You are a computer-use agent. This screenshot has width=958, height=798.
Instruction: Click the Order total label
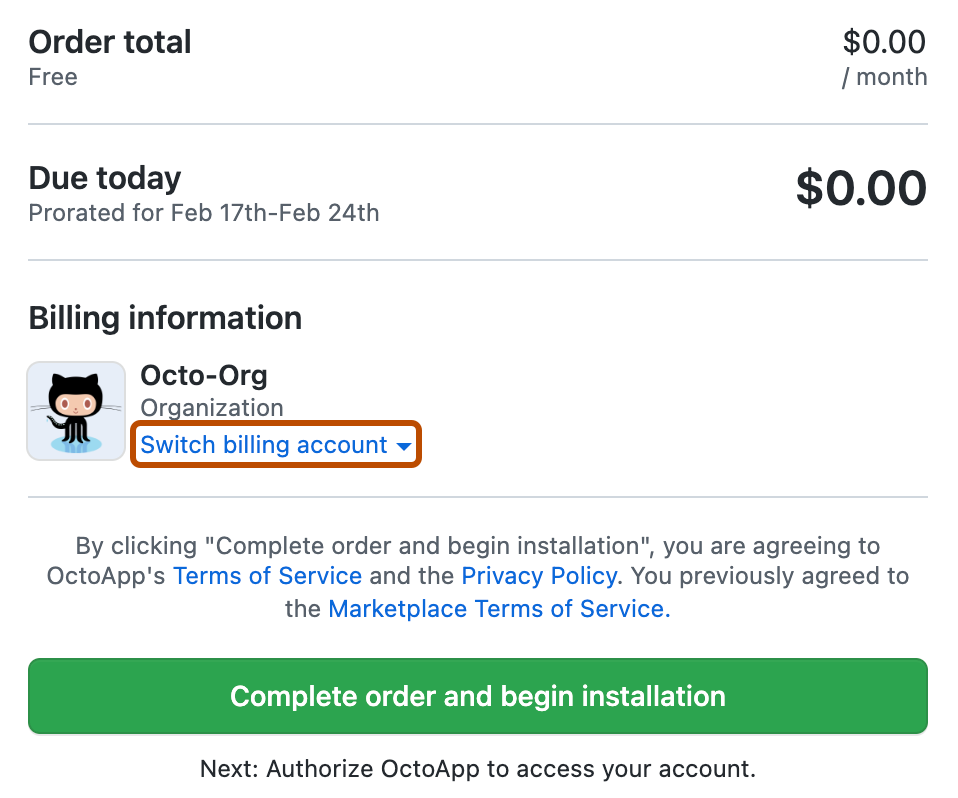tap(109, 42)
